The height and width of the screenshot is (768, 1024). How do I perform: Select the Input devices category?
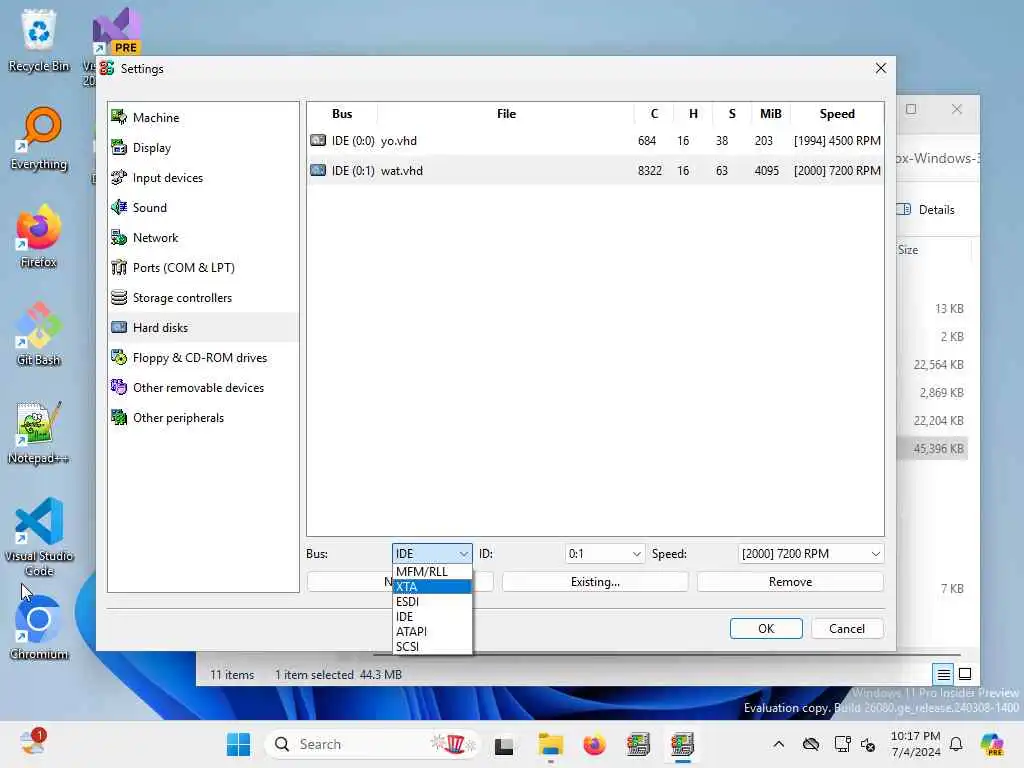(x=203, y=178)
